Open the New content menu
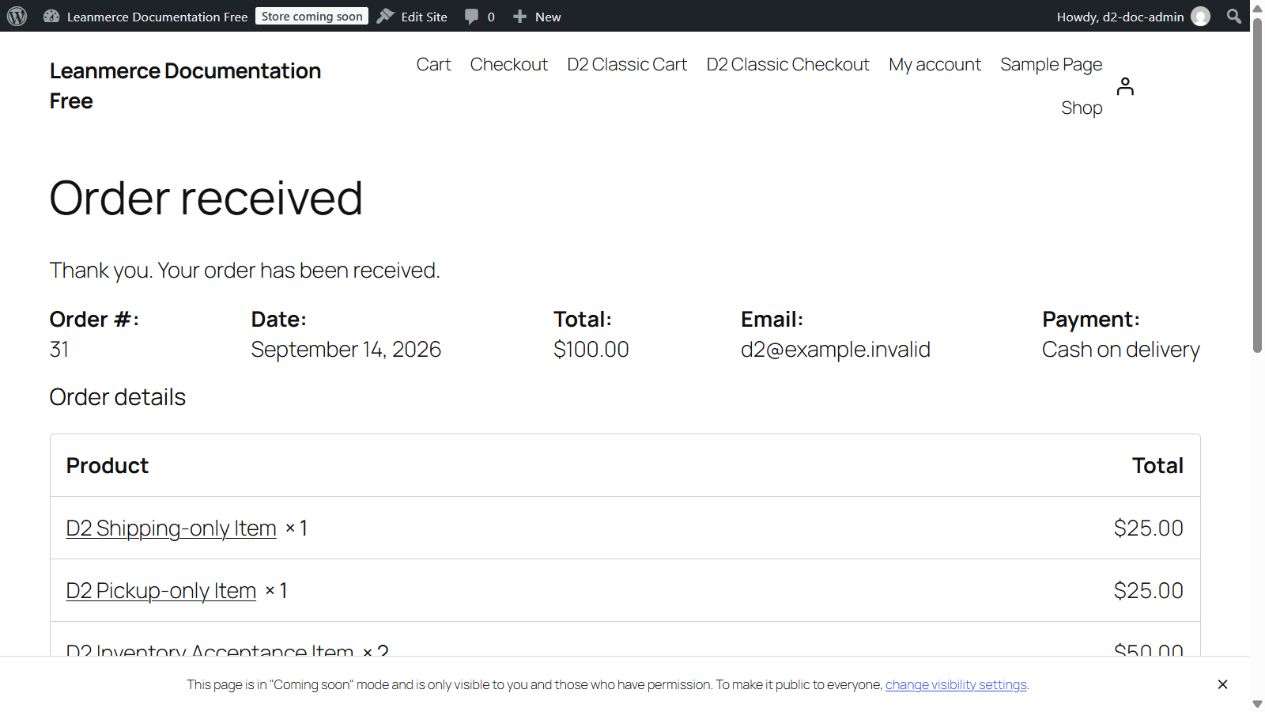This screenshot has height=712, width=1265. pos(537,16)
